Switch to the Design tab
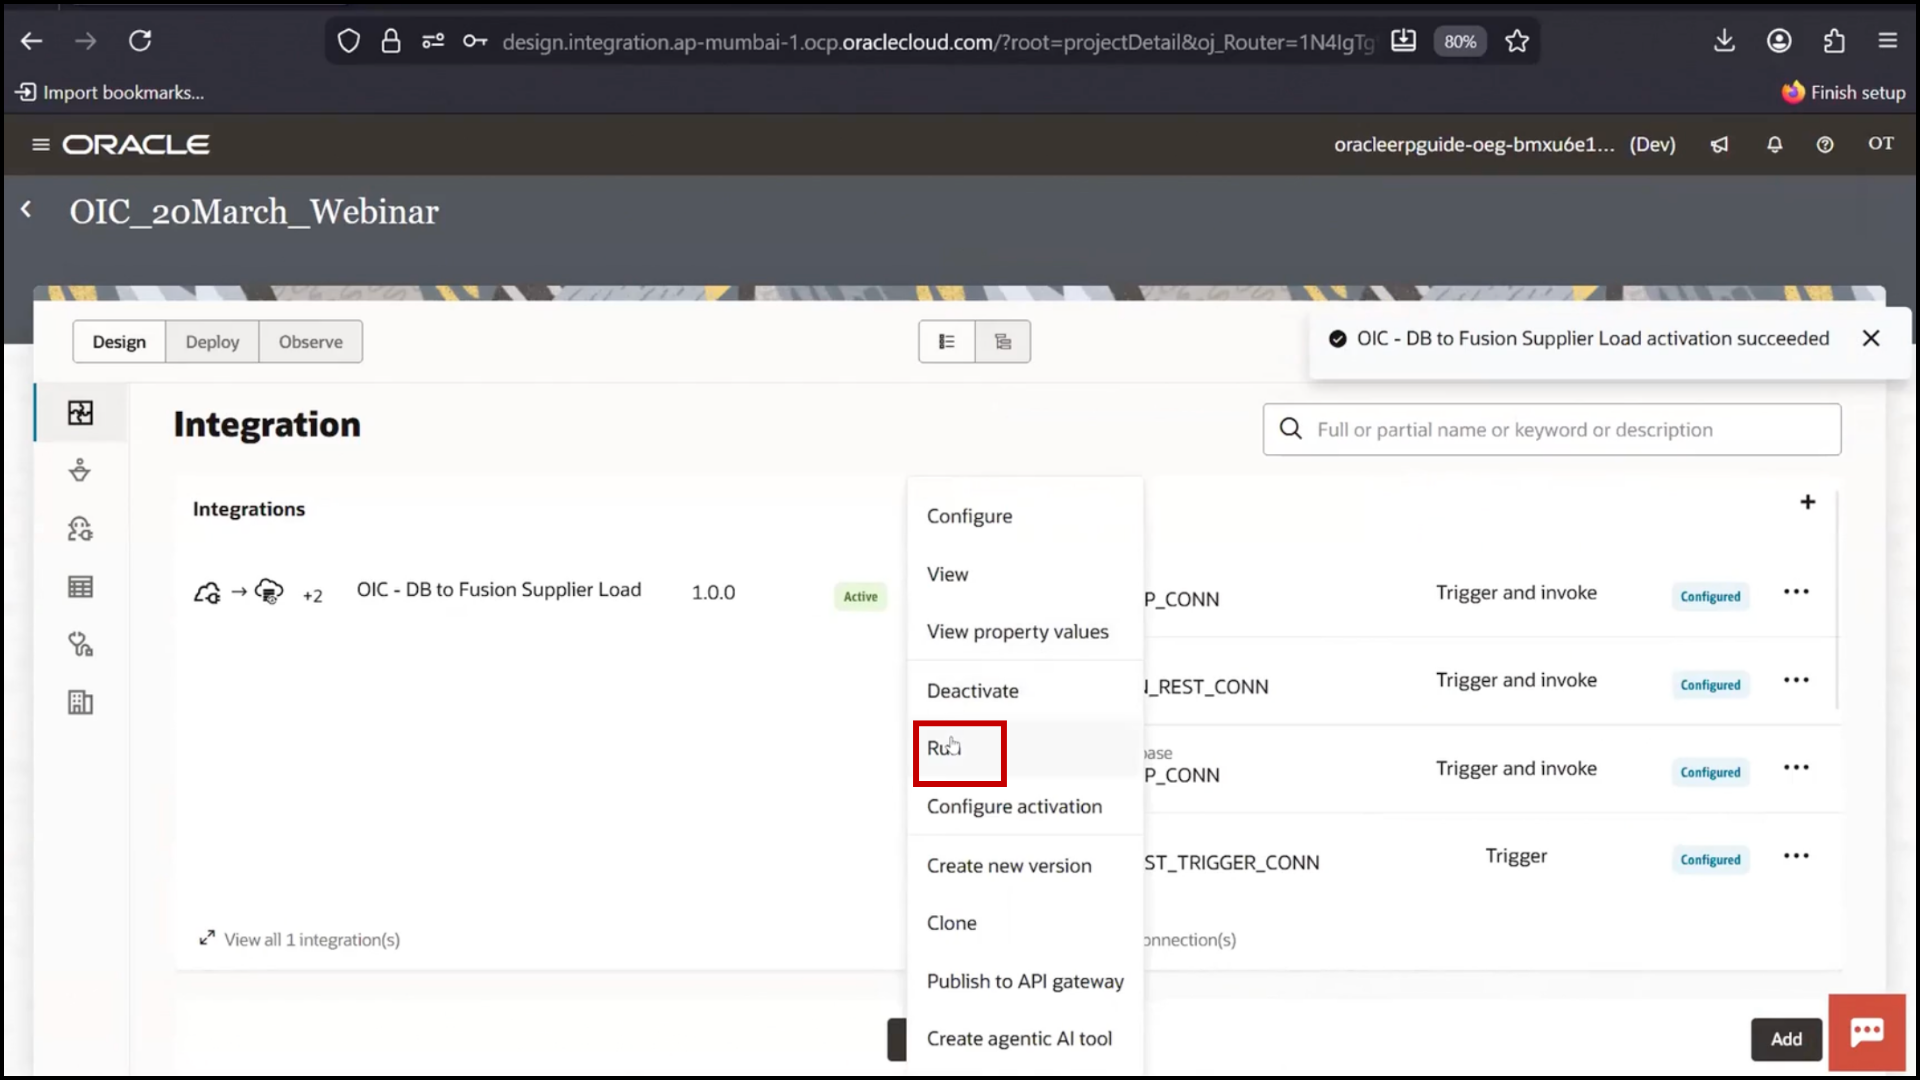This screenshot has width=1920, height=1080. [x=119, y=342]
